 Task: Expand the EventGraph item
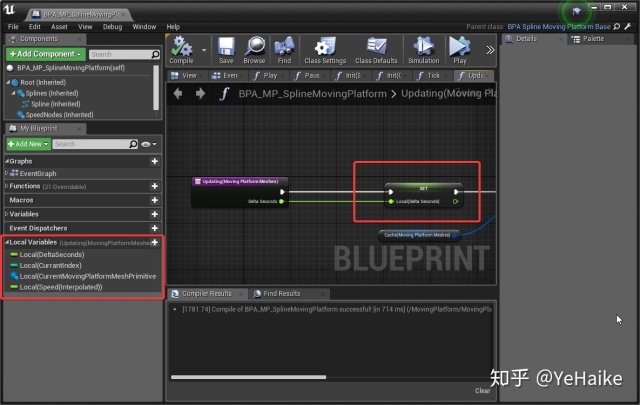pos(7,173)
